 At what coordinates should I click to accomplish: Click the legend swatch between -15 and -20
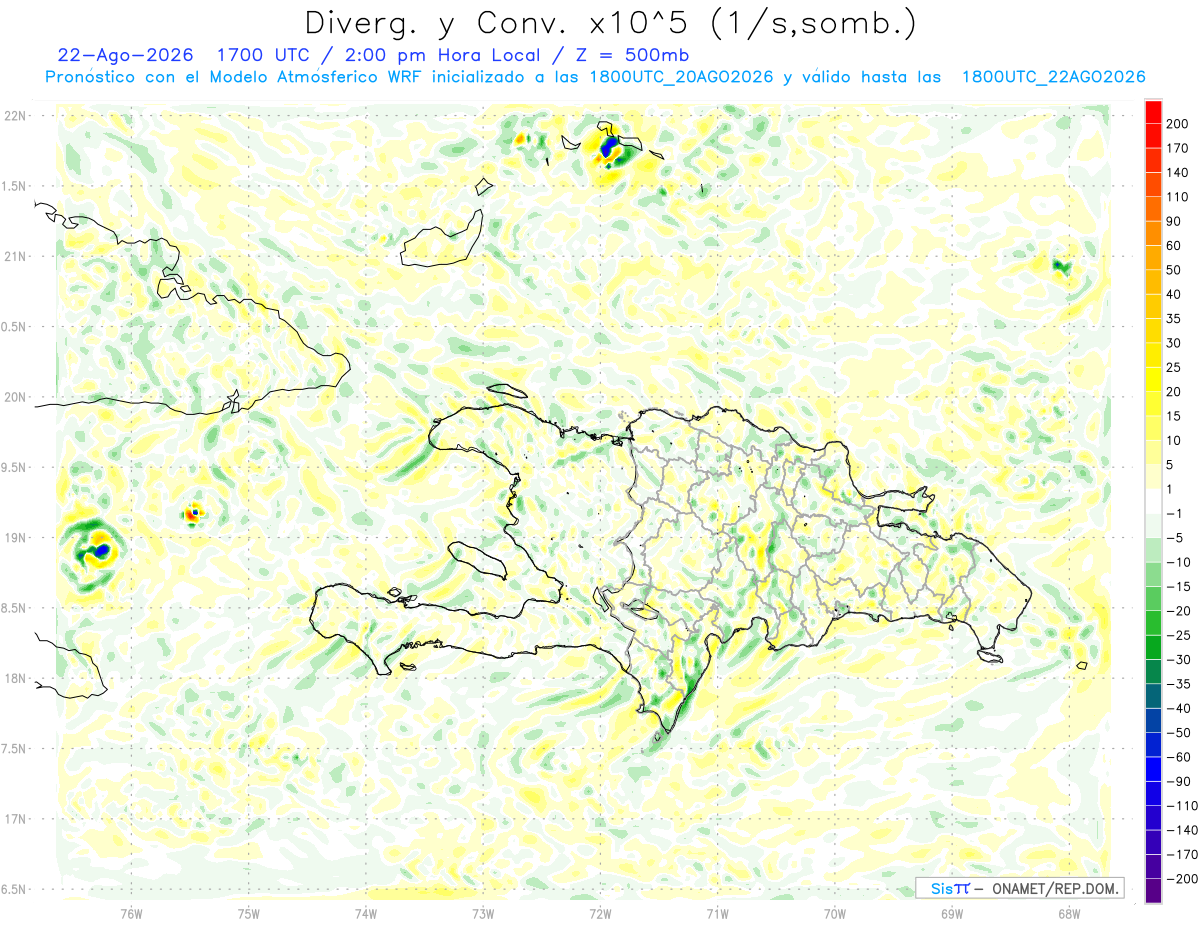(1153, 599)
